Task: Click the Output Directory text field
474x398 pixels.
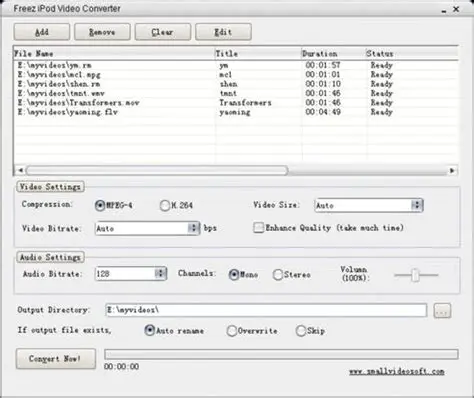Action: [266, 310]
